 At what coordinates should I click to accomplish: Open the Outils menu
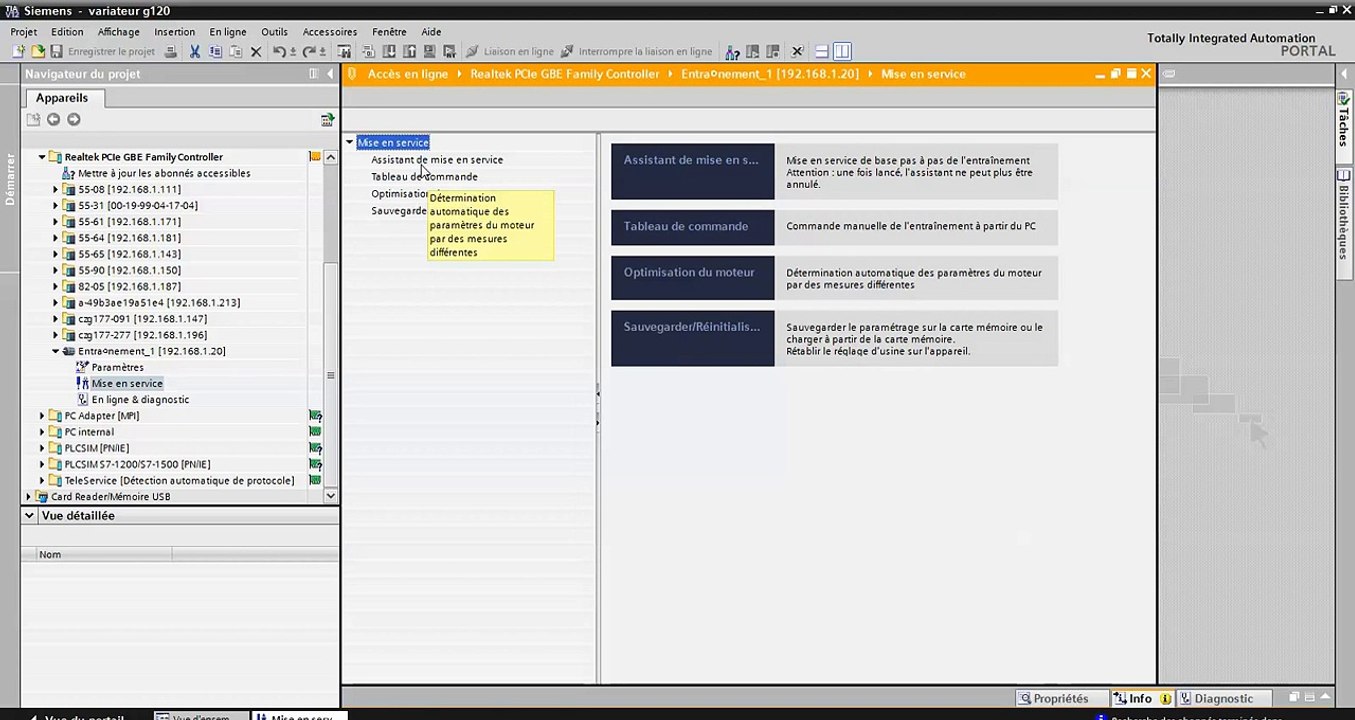coord(274,32)
